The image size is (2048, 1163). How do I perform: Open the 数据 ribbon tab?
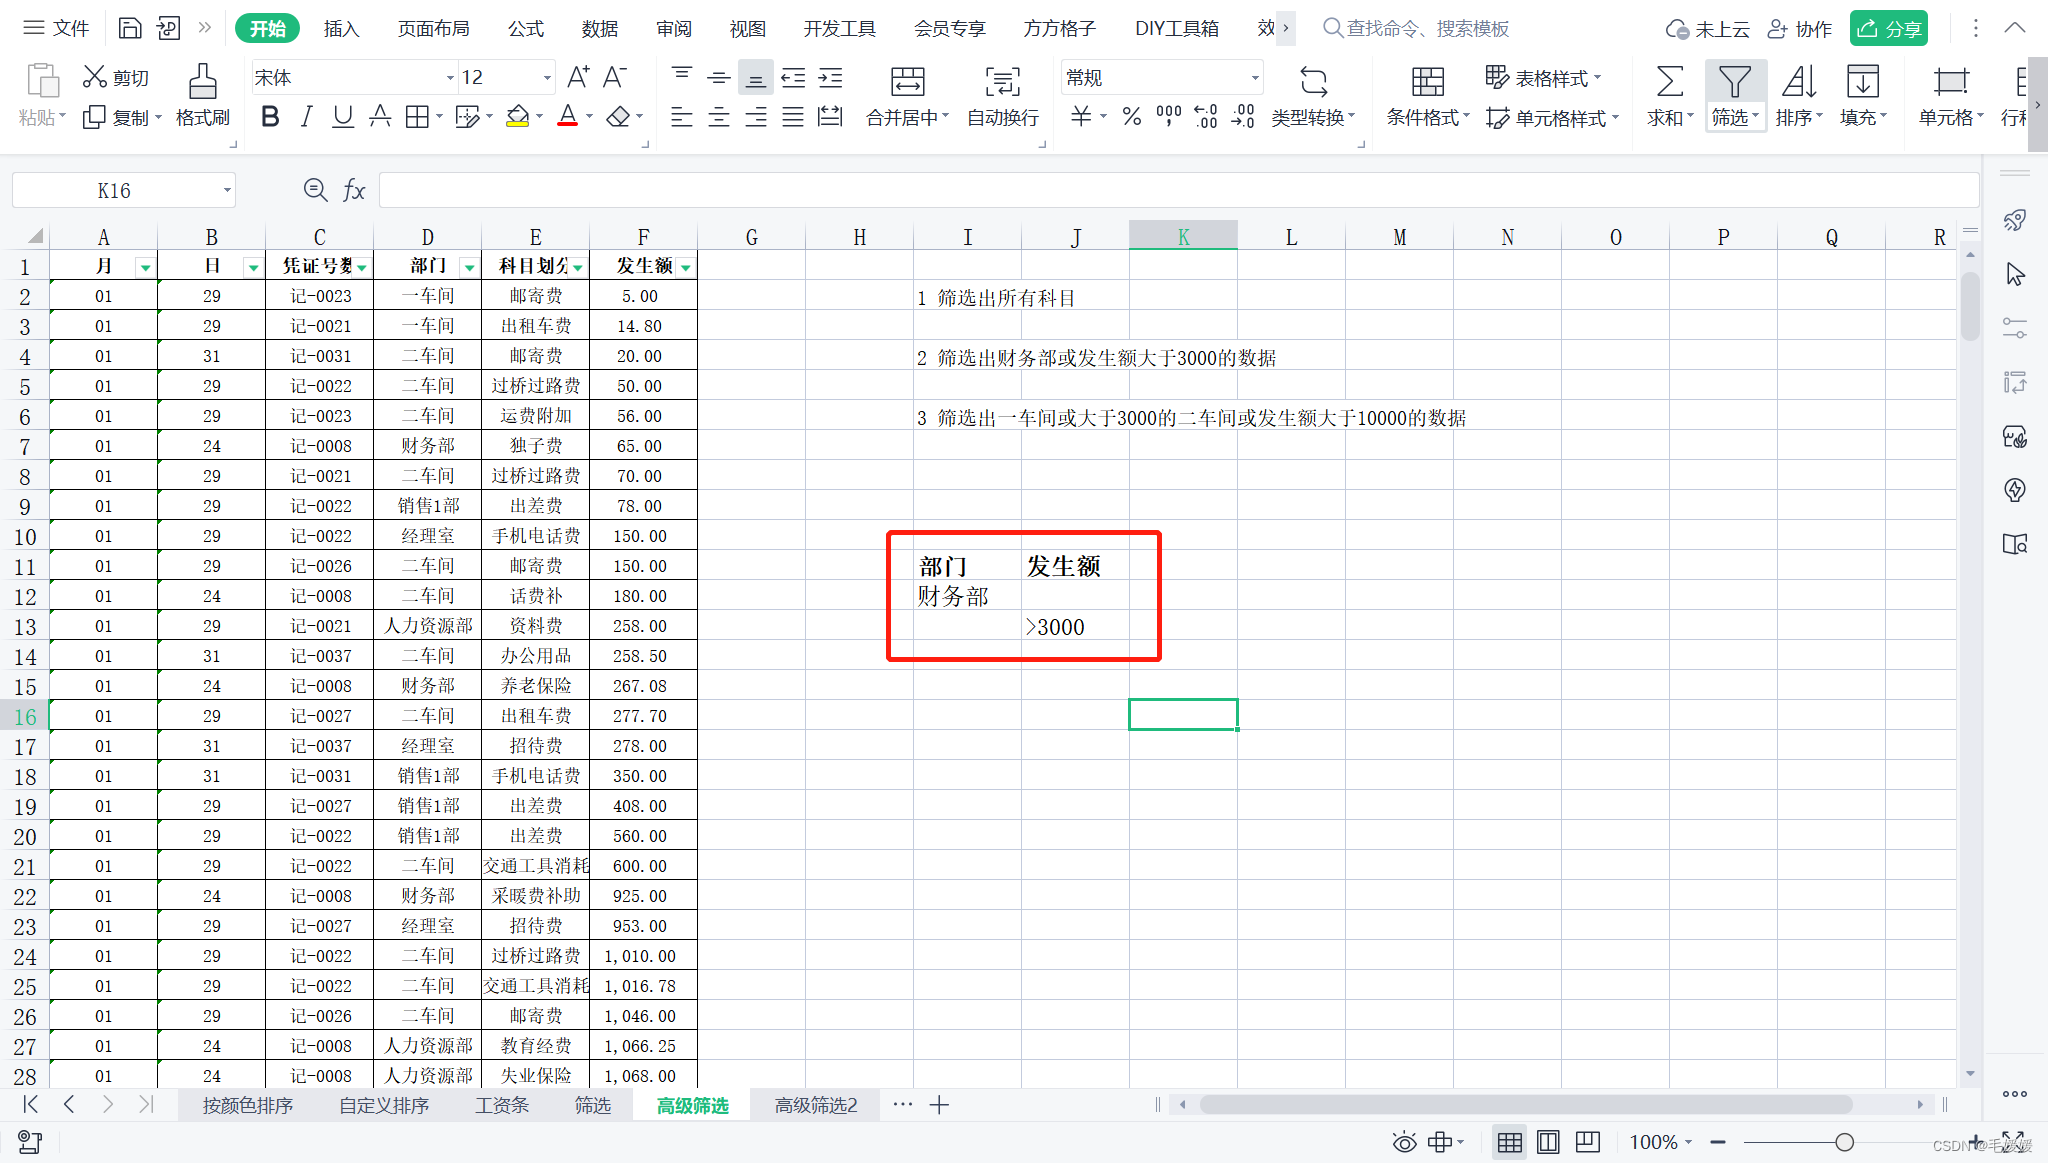click(599, 29)
